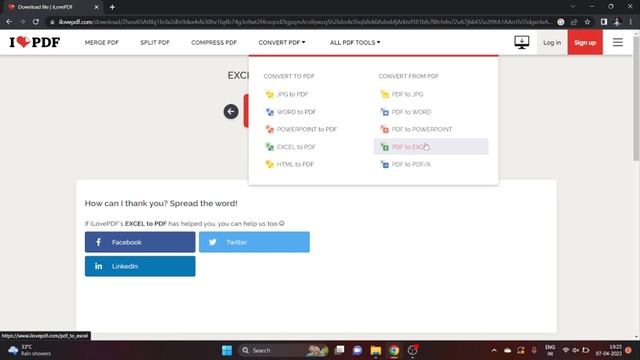Screen dimensions: 640x360
Task: Share this page from address bar
Action: 574,22
